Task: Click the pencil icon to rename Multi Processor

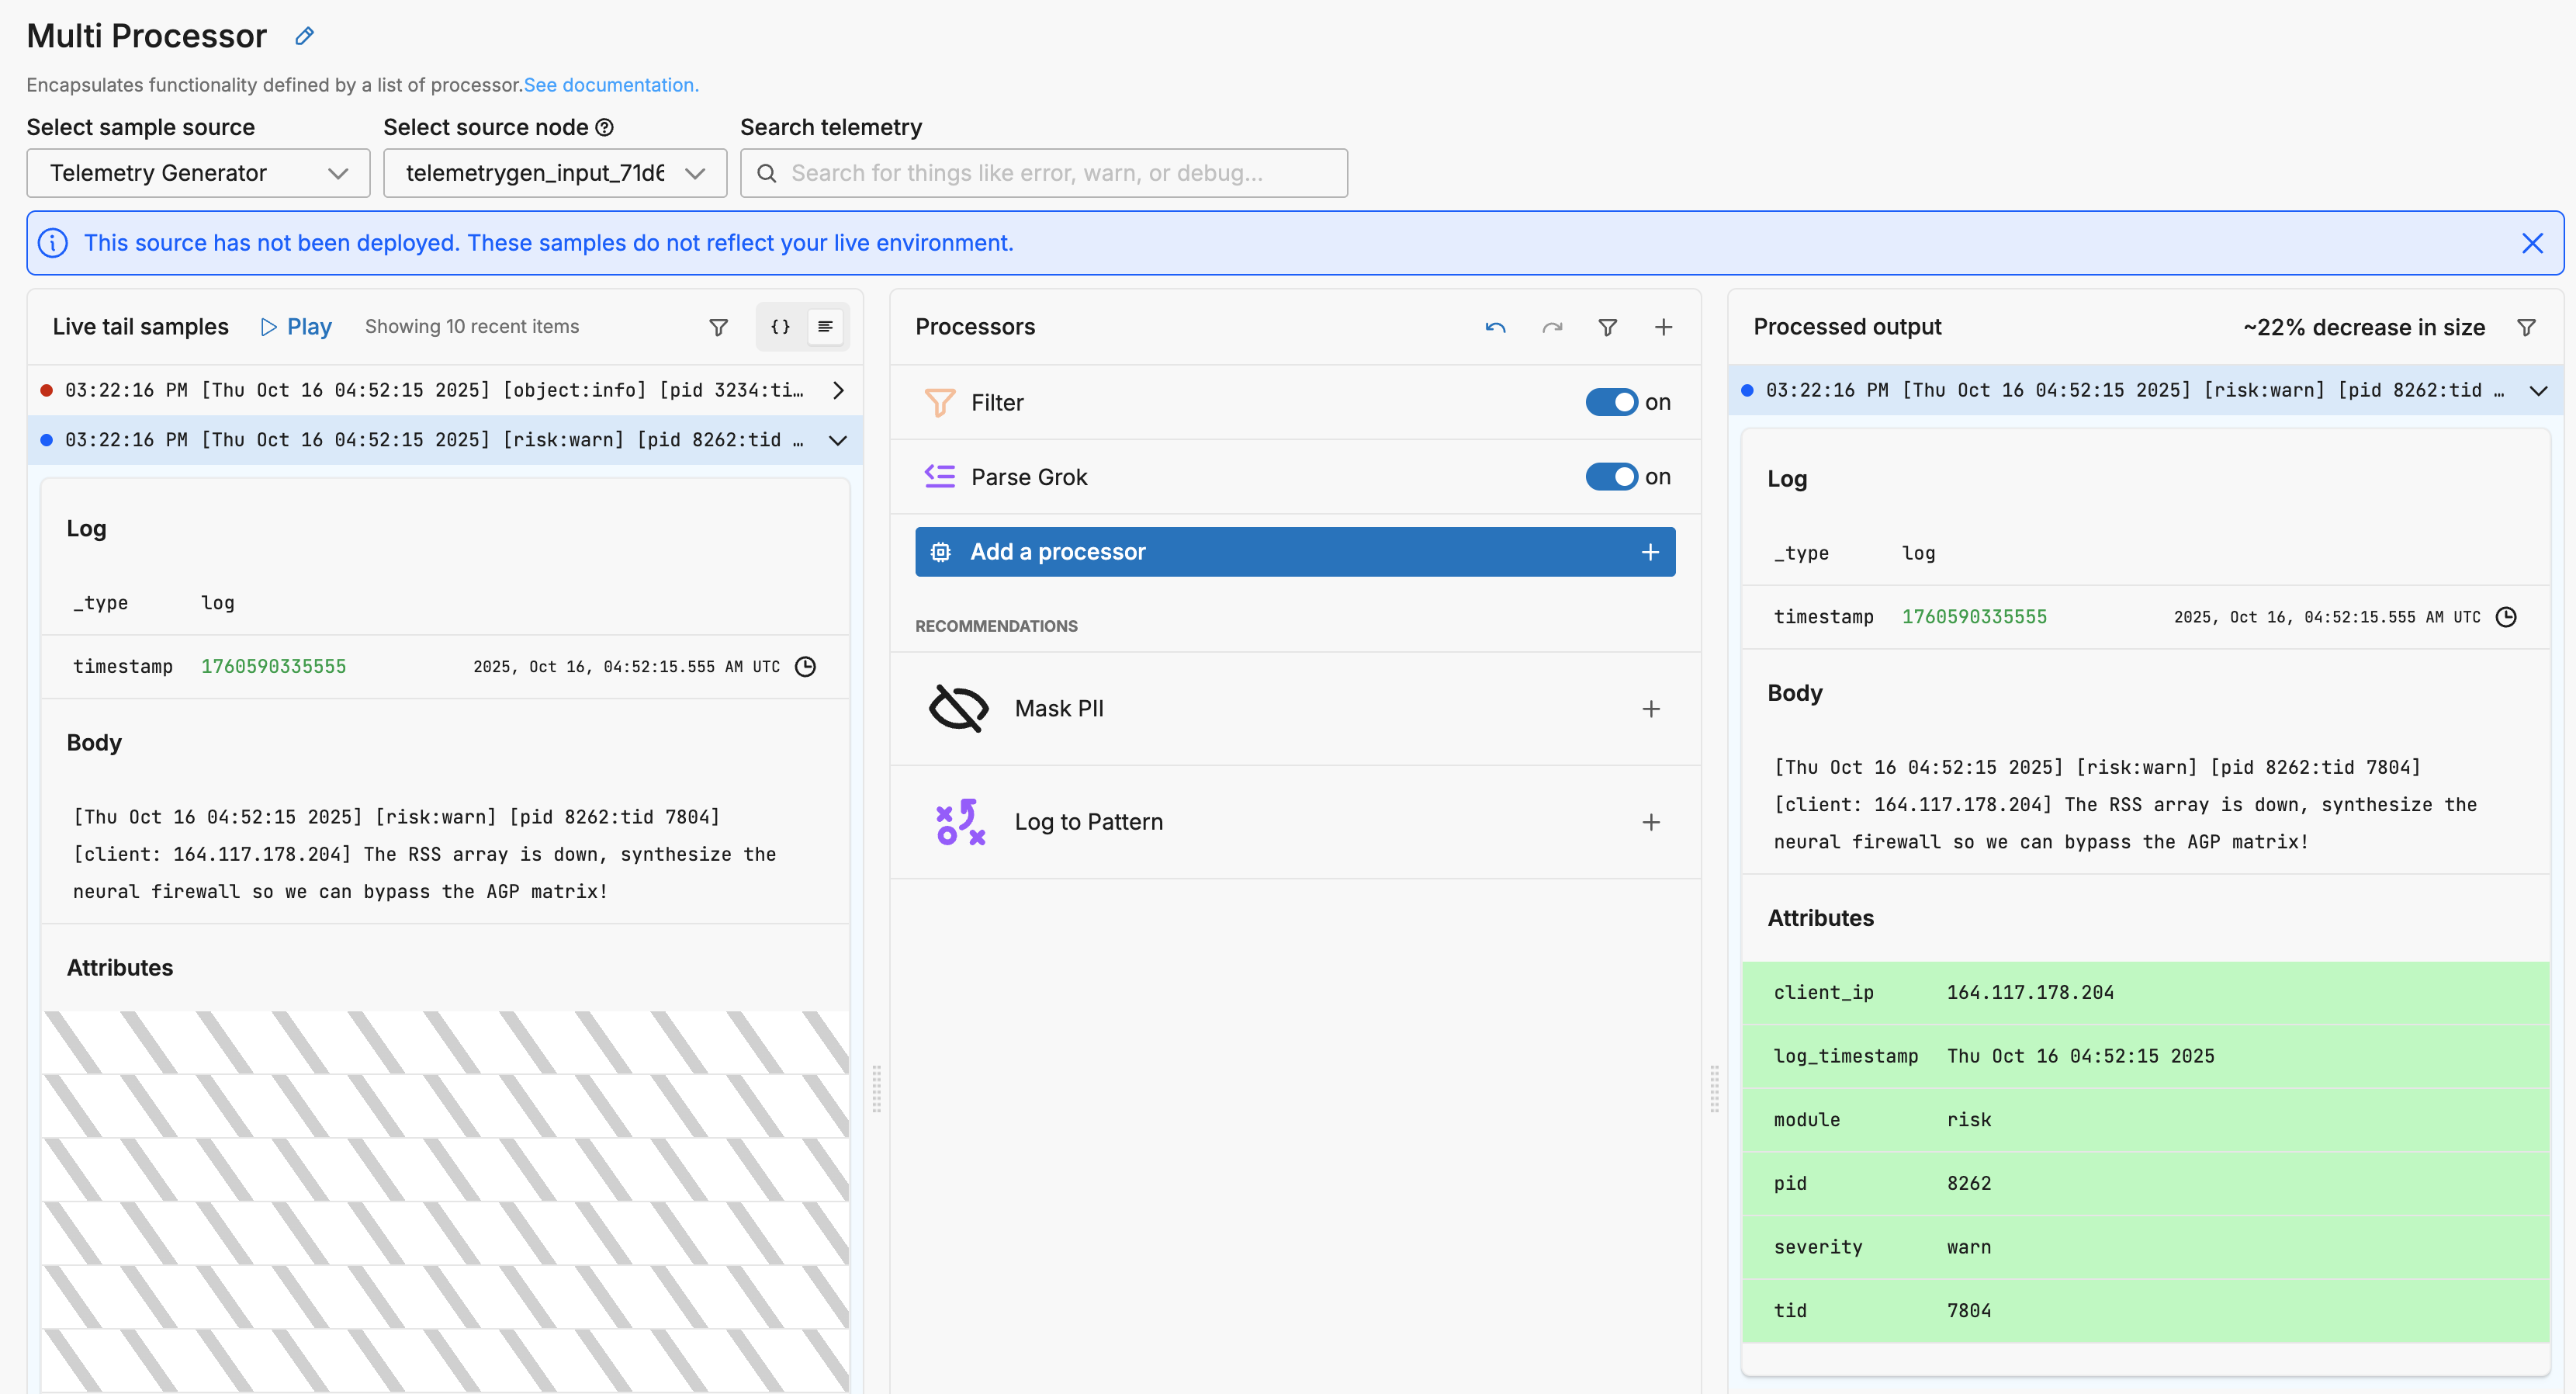Action: coord(305,36)
